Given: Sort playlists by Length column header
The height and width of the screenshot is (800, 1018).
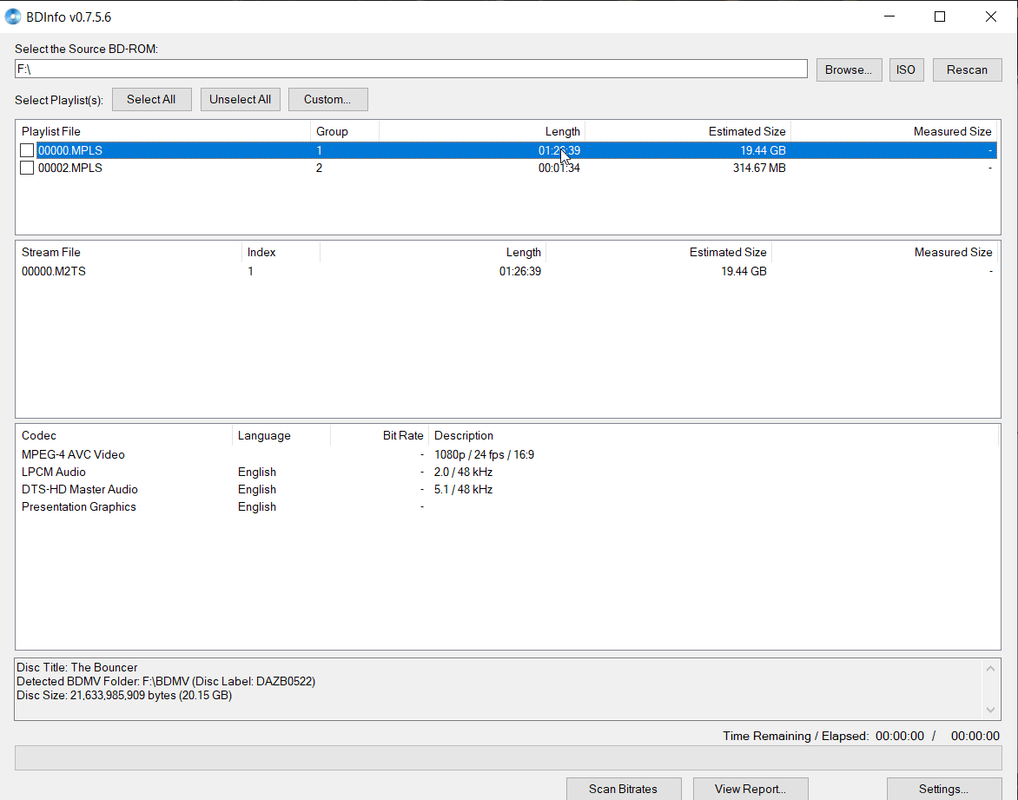Looking at the screenshot, I should tap(482, 131).
